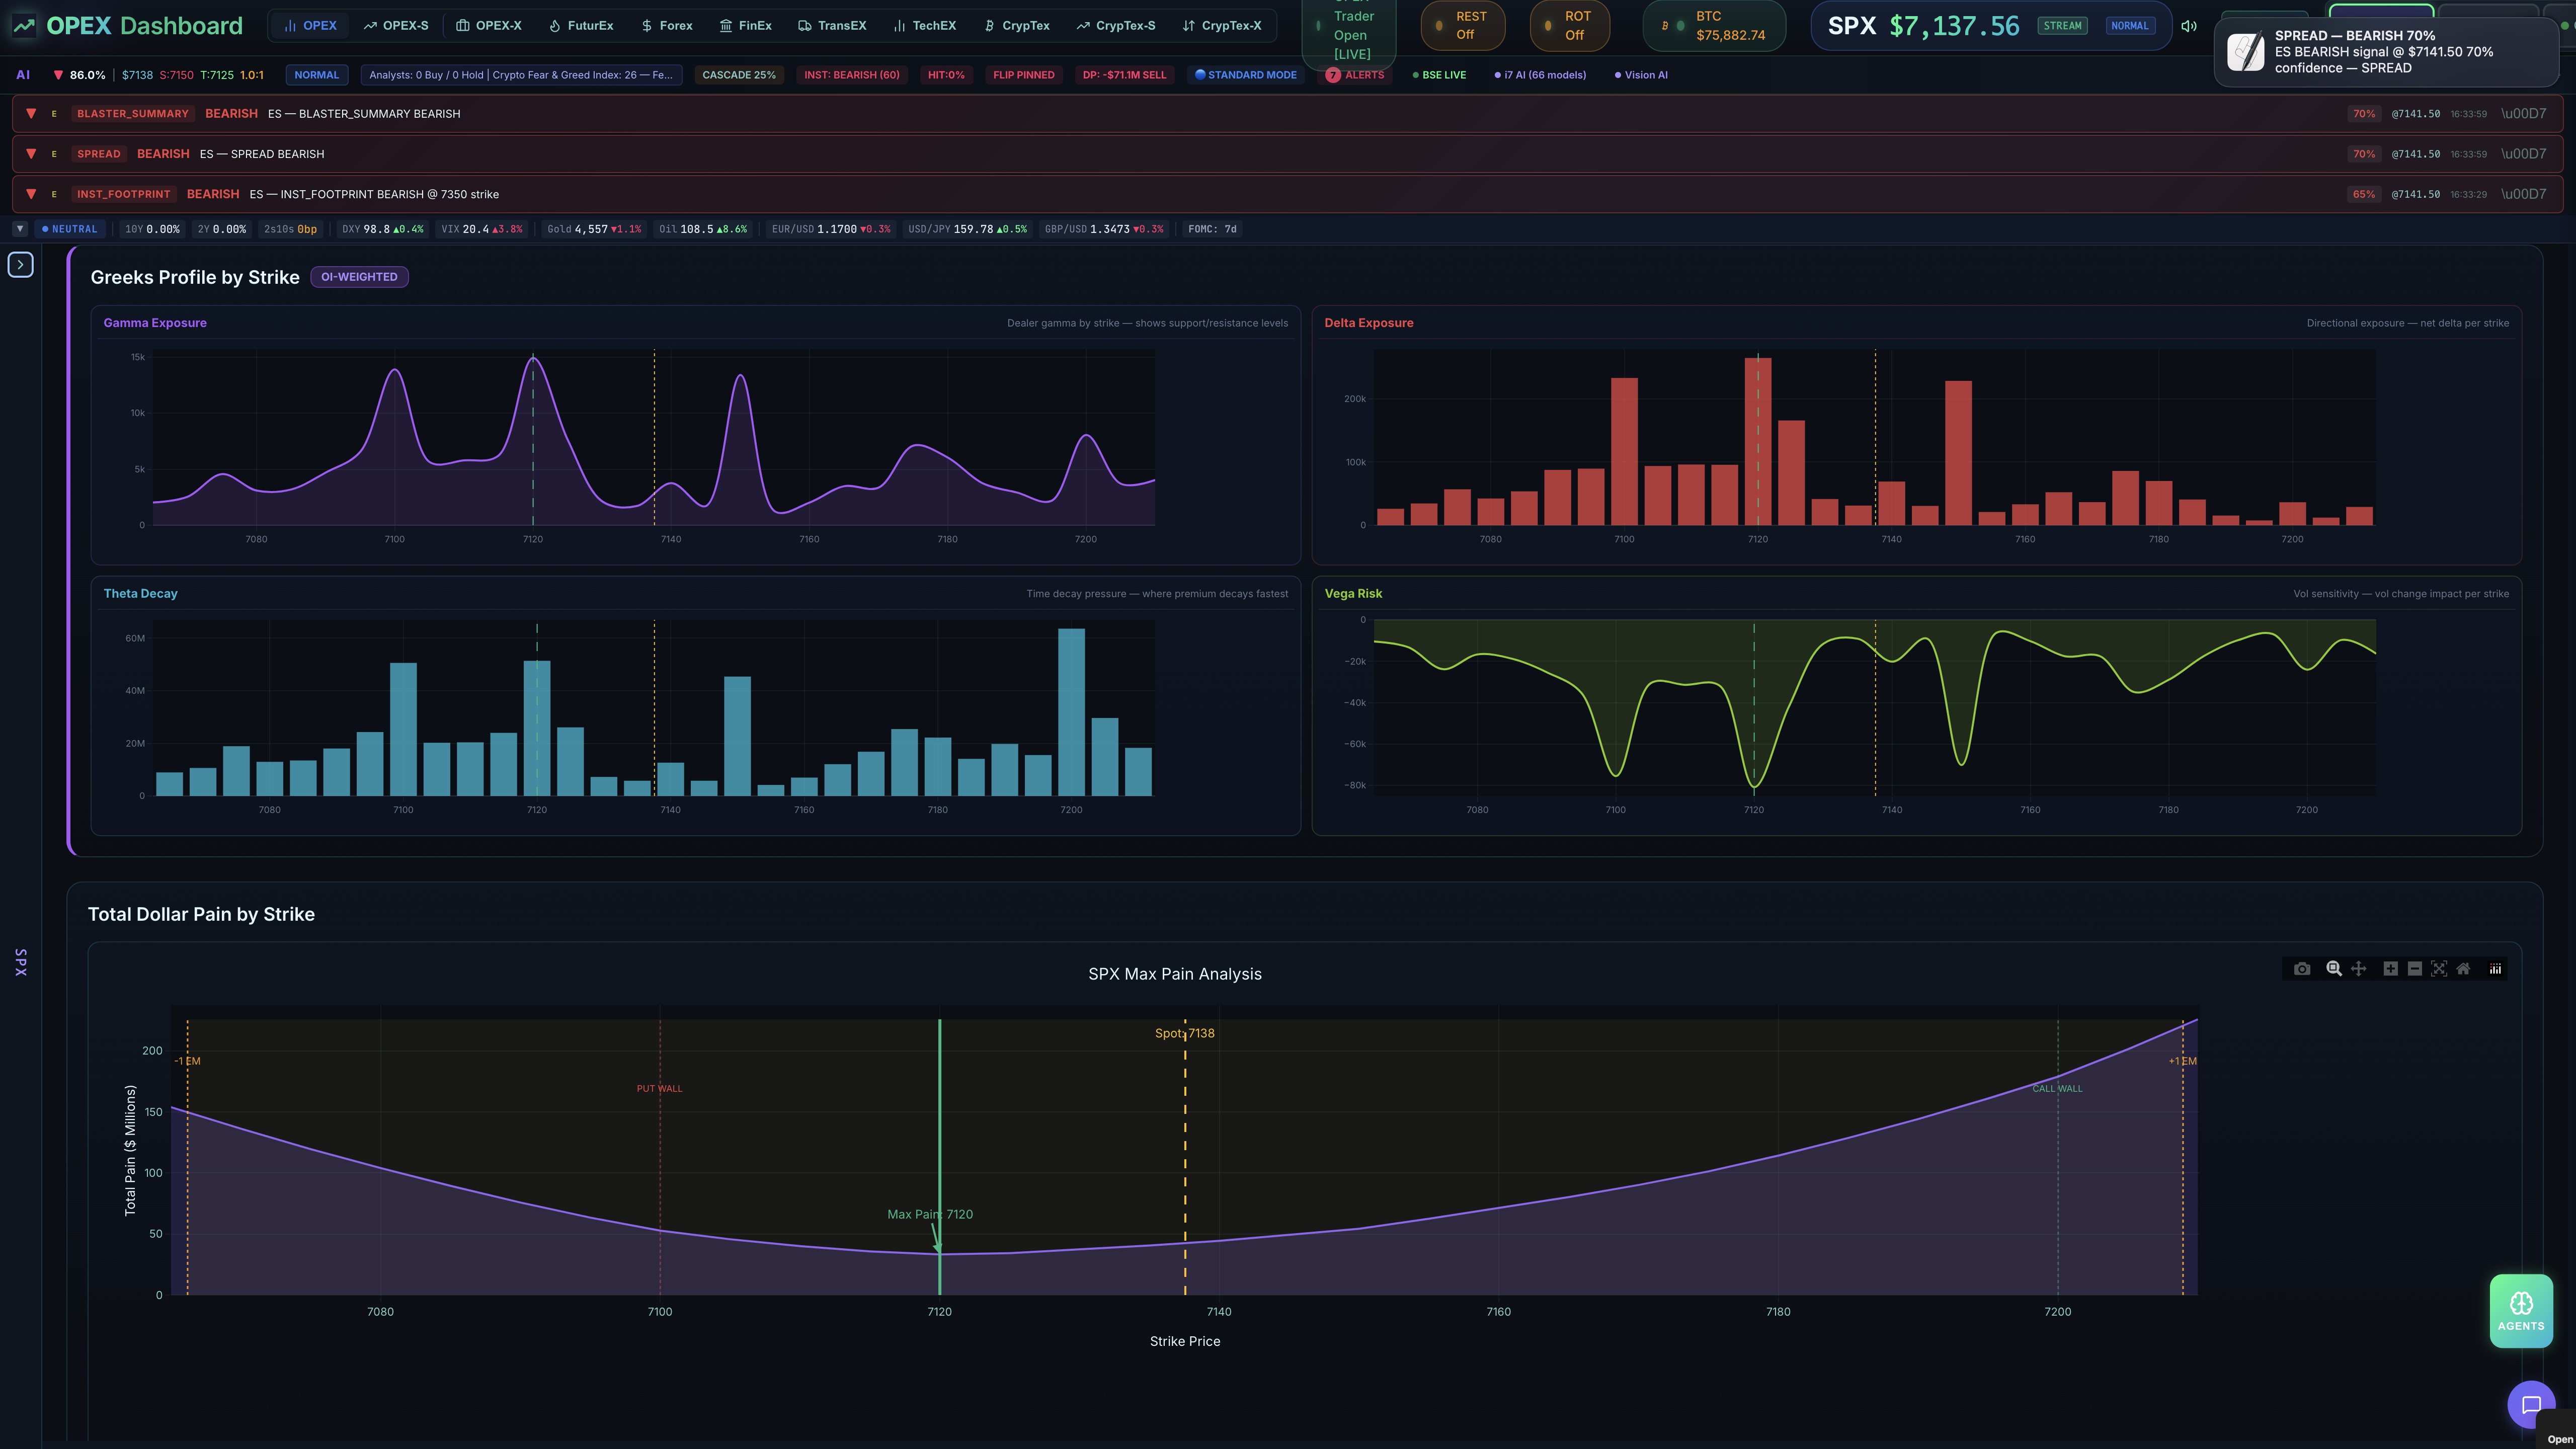2576x1449 pixels.
Task: Click the Analysts Crypto Fear & Greed ticker
Action: tap(521, 75)
